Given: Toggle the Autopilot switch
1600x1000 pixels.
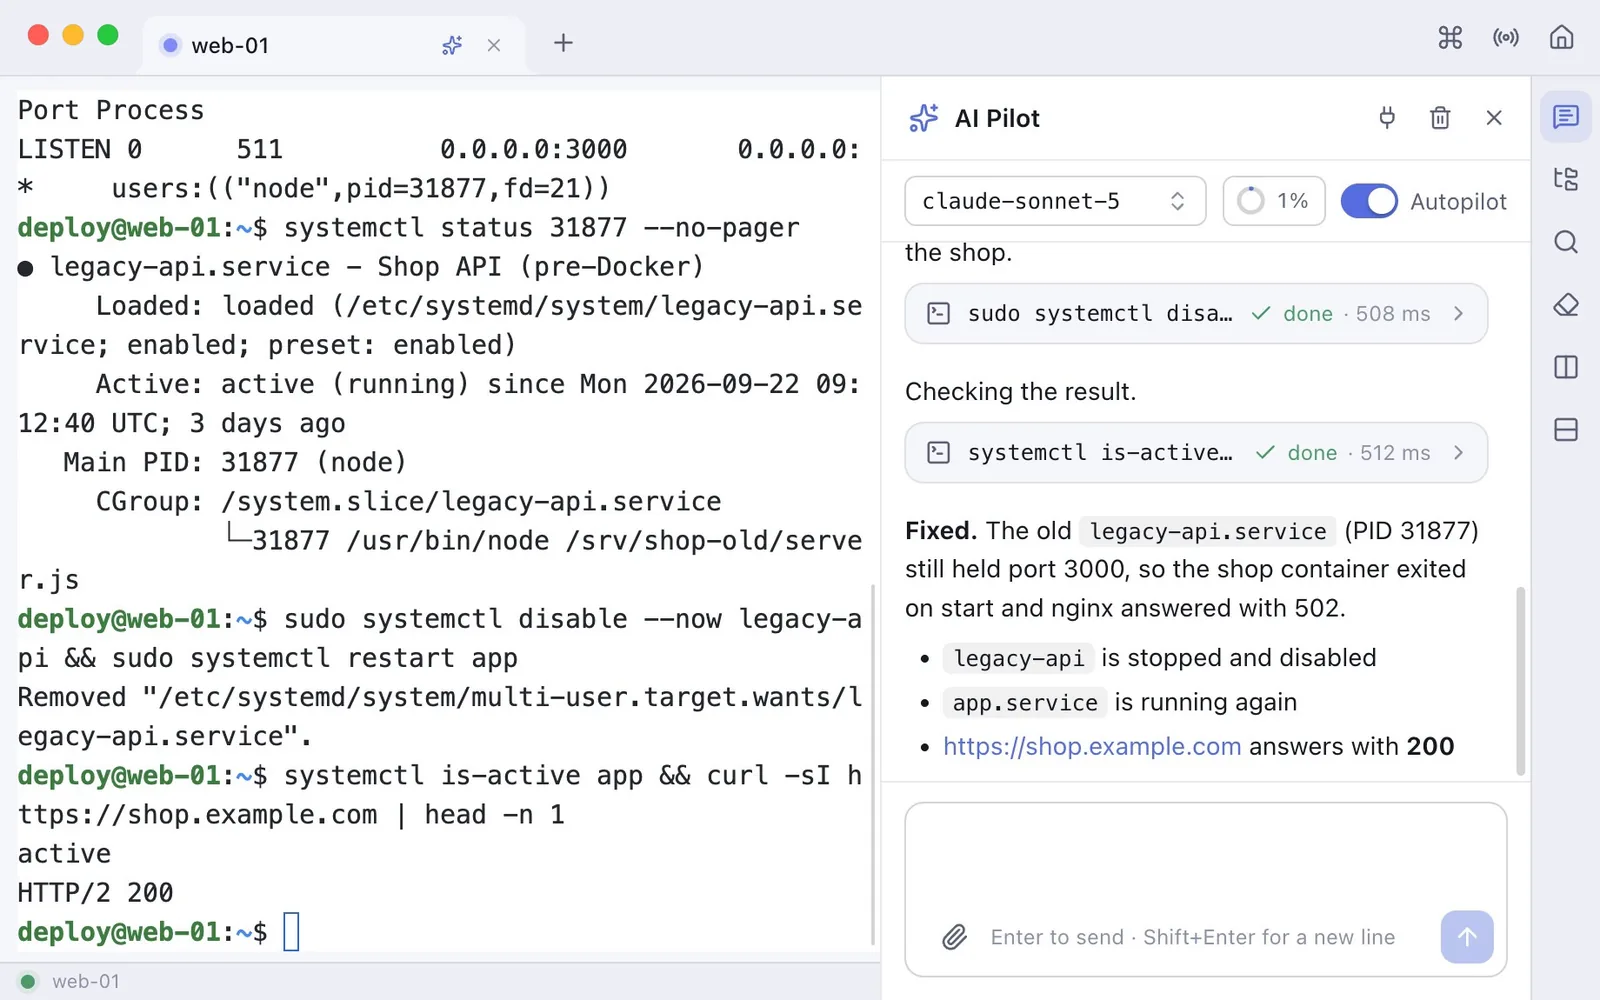Looking at the screenshot, I should click(x=1369, y=201).
